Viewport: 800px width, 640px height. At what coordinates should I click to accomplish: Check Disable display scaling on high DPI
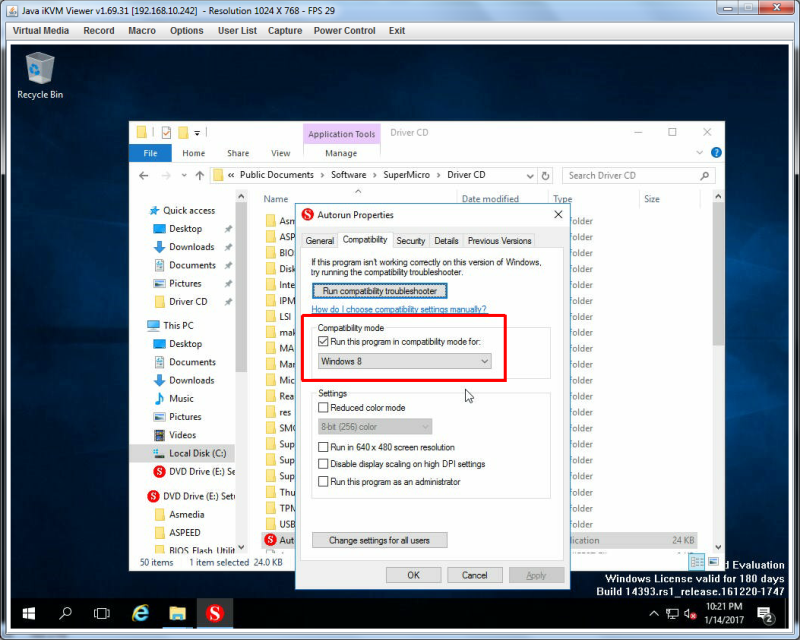click(323, 464)
